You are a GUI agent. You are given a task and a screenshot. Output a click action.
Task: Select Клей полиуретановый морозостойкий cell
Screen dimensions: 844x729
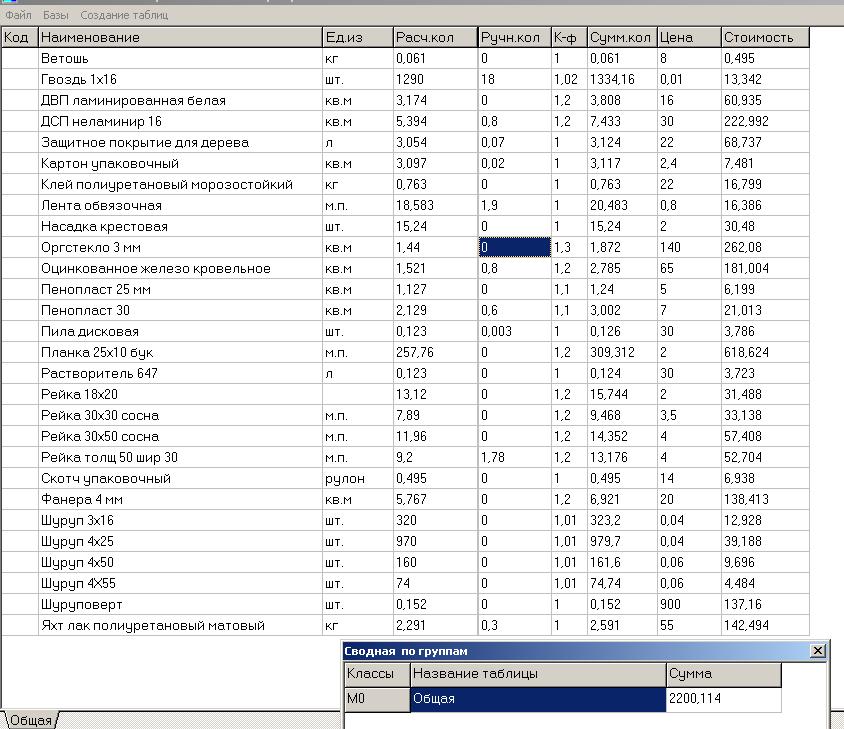click(x=180, y=184)
